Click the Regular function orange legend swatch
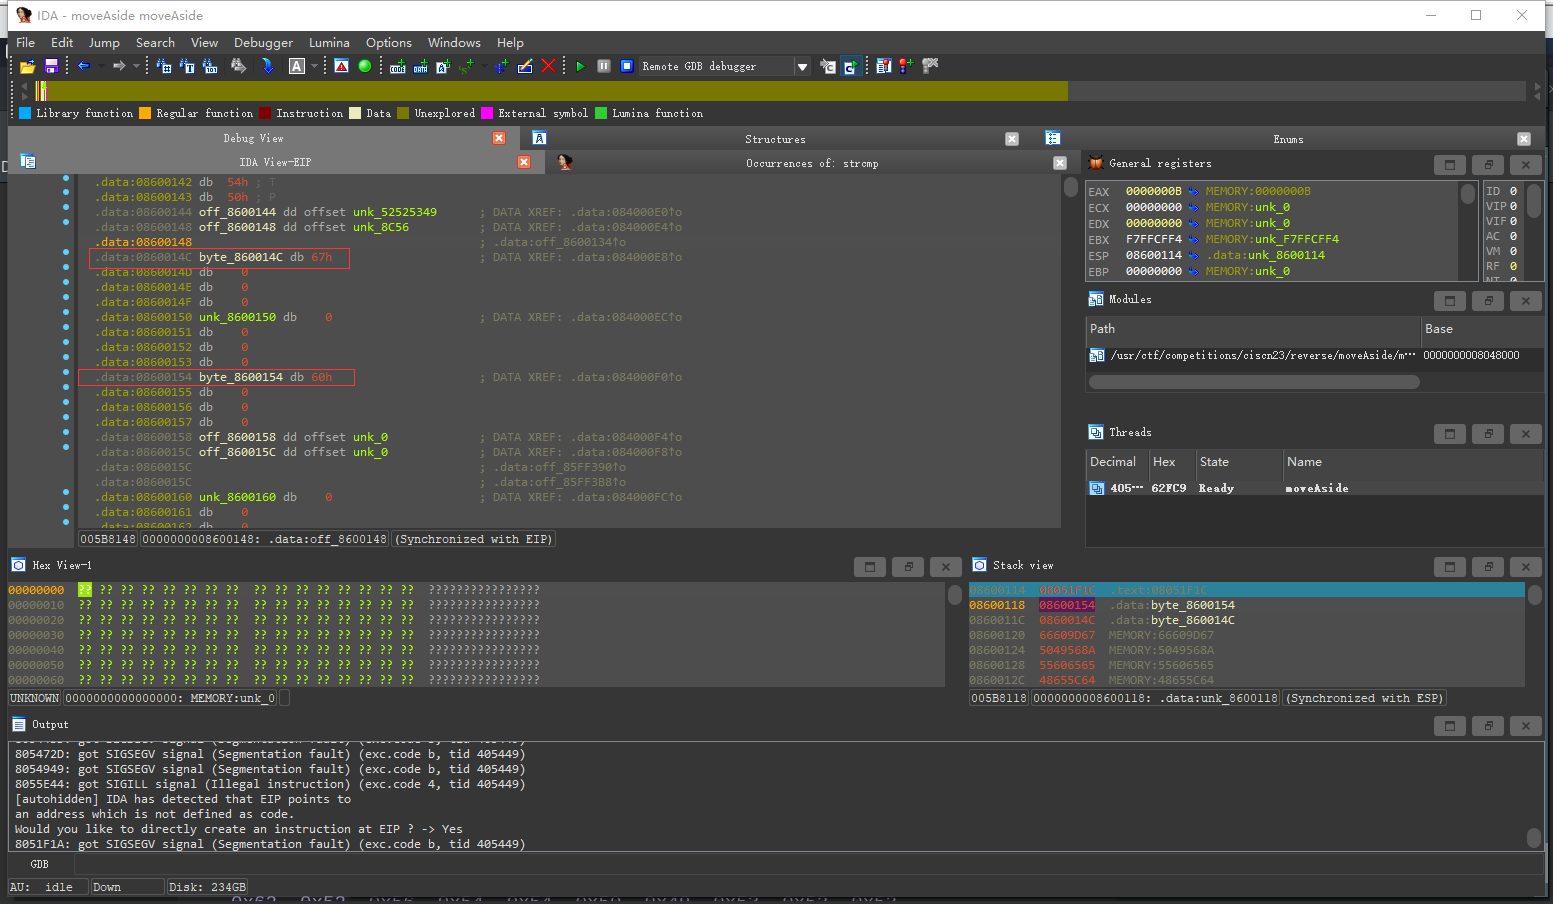The image size is (1553, 904). point(145,113)
